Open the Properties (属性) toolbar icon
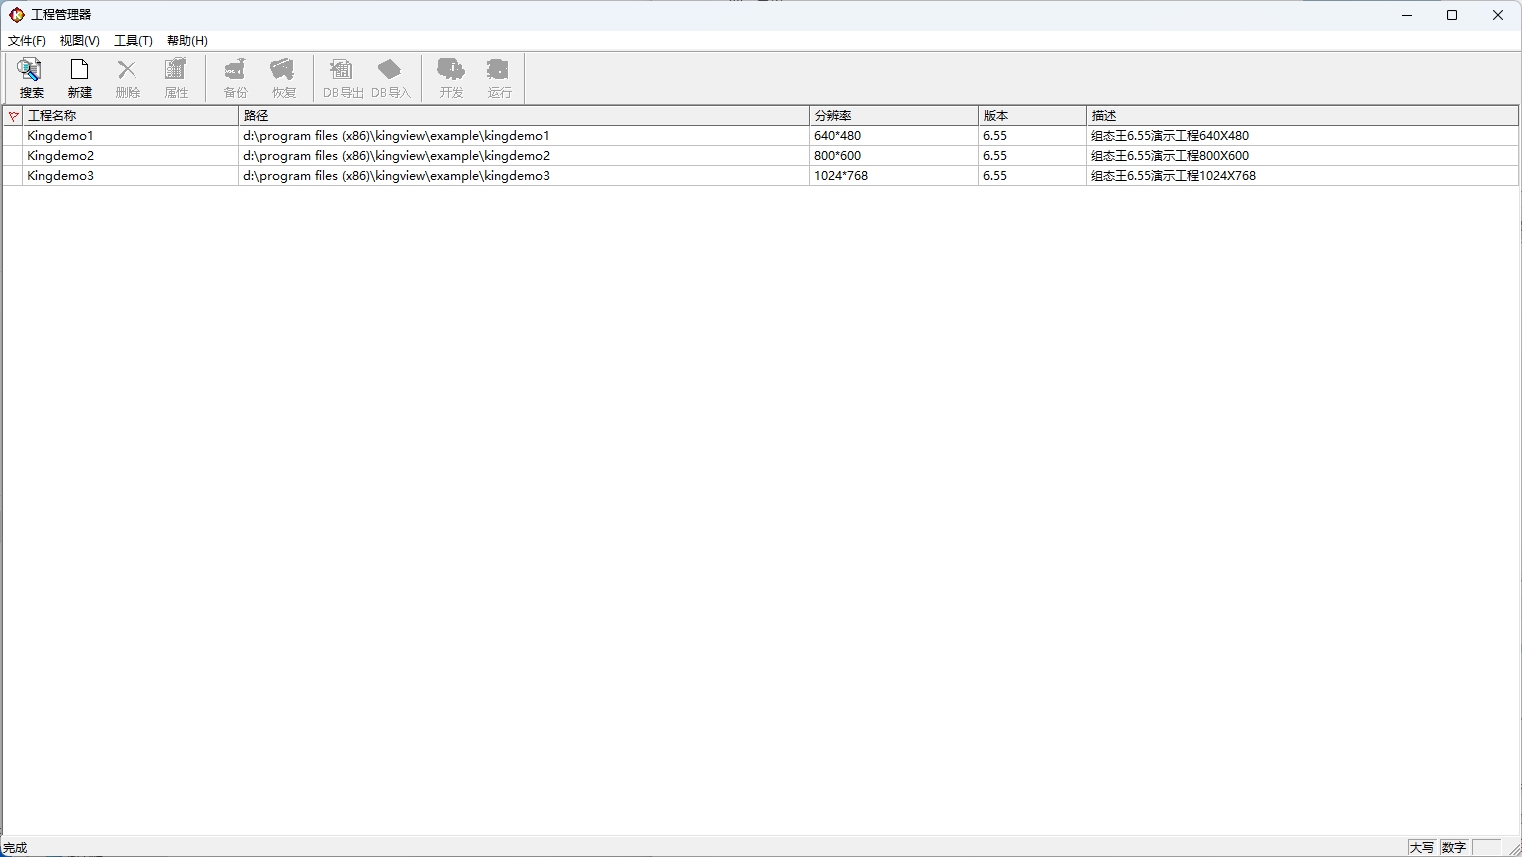The image size is (1522, 857). [x=176, y=77]
